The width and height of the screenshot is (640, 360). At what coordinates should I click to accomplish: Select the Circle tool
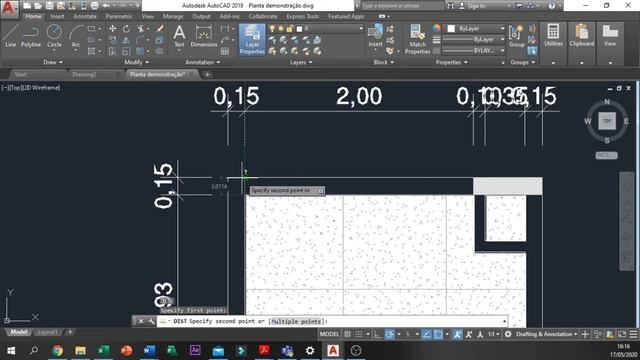(54, 36)
